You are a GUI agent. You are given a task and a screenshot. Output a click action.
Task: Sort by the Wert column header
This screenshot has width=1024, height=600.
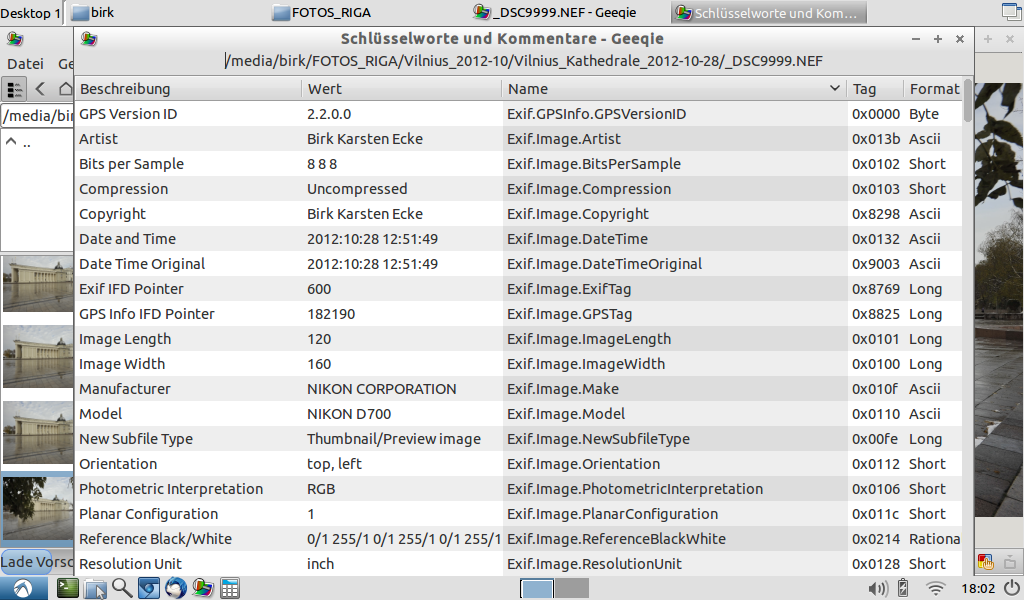point(402,89)
